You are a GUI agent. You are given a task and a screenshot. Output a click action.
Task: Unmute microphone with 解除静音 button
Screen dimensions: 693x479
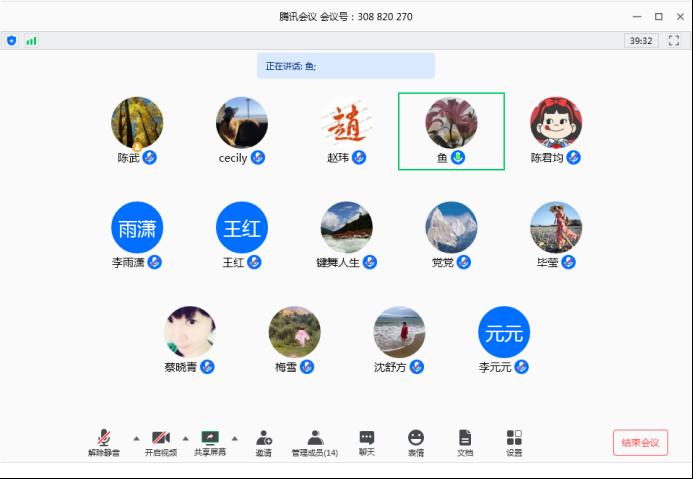[x=103, y=442]
